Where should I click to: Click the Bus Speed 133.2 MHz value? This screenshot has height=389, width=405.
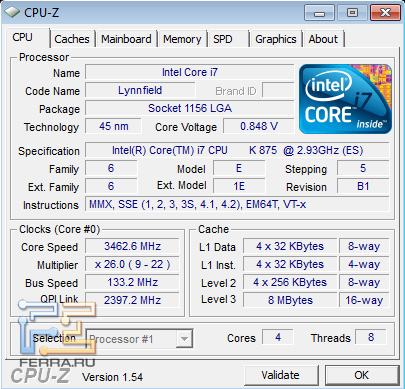[x=132, y=282]
